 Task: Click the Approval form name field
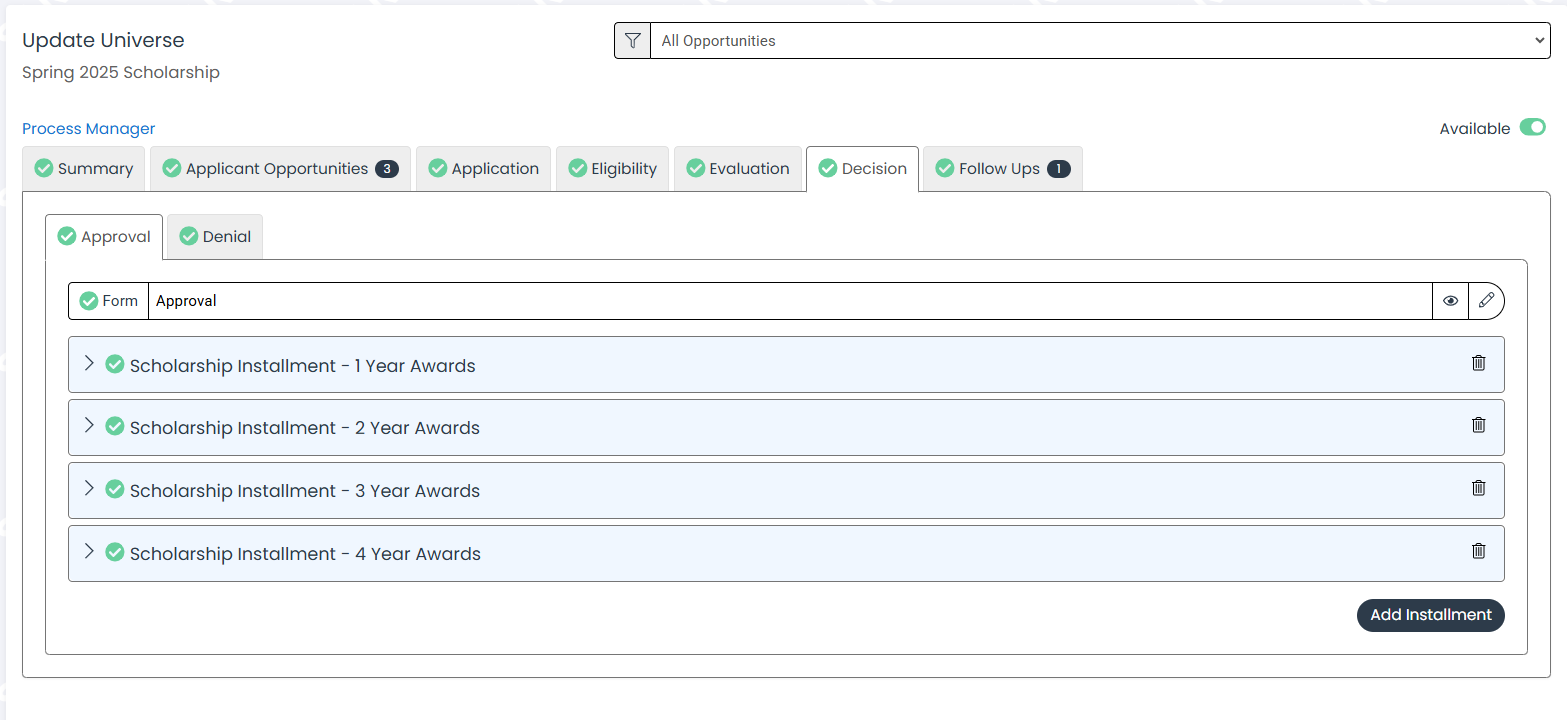[790, 301]
